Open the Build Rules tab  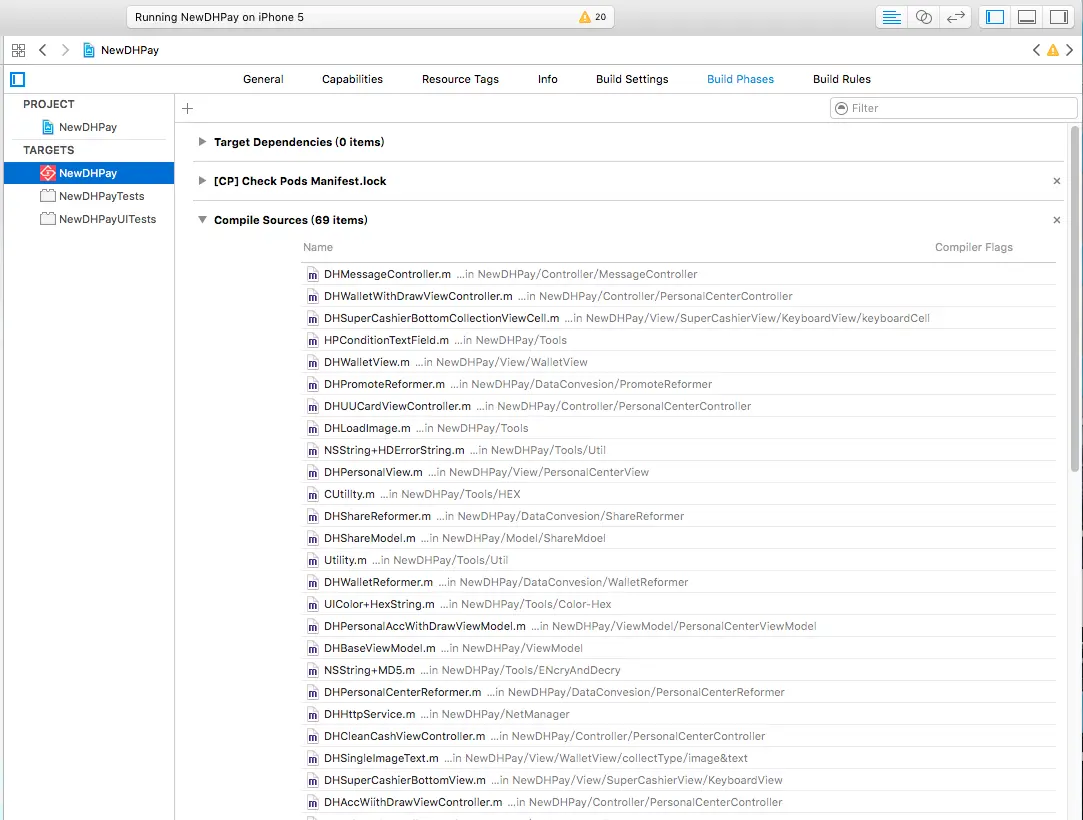[x=842, y=79]
